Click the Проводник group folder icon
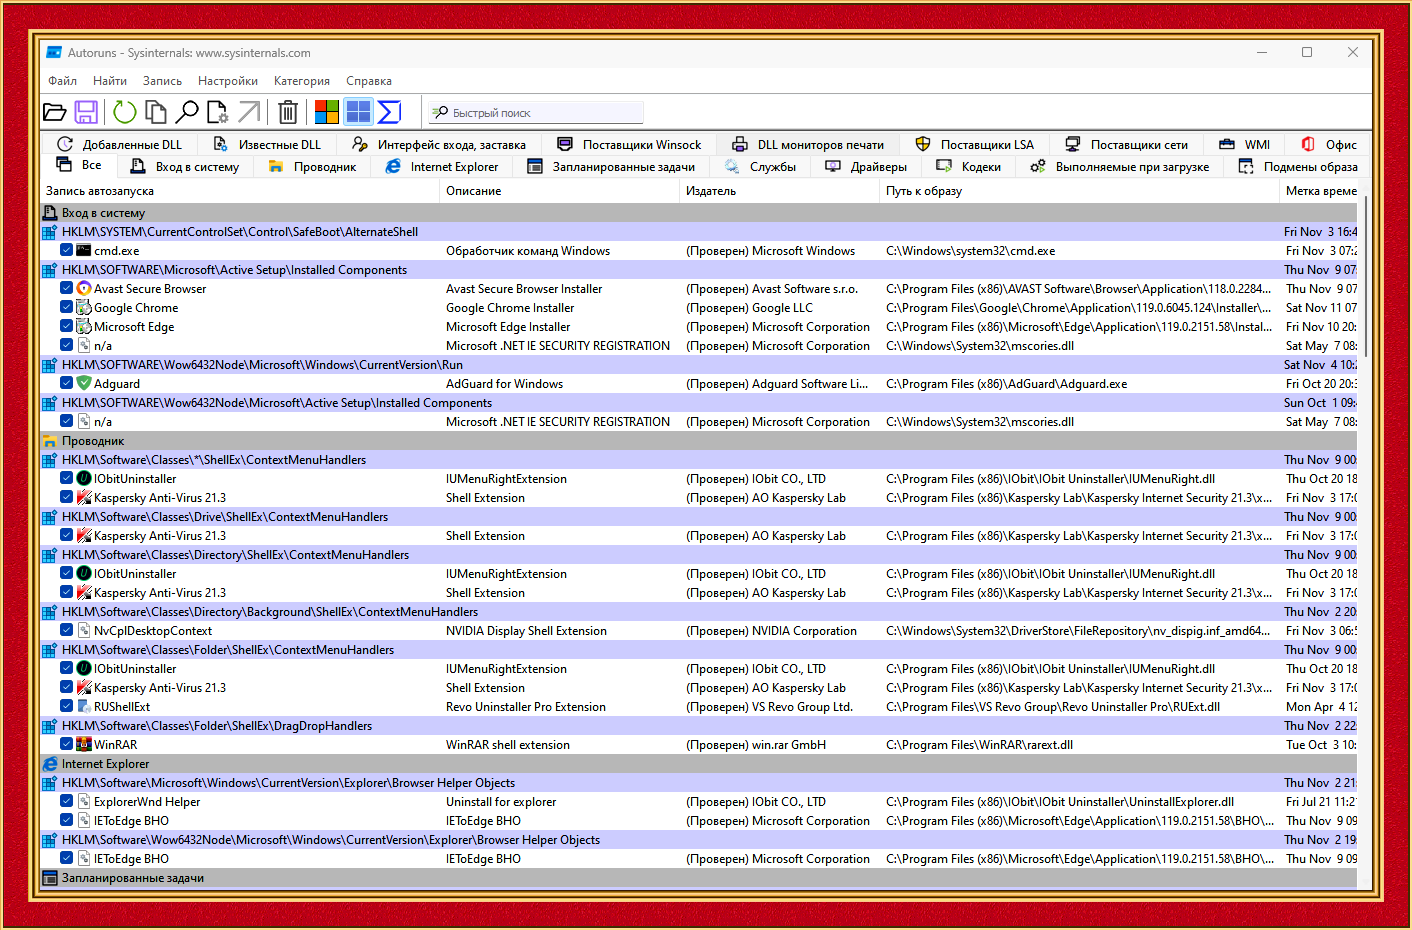1412x930 pixels. [50, 441]
